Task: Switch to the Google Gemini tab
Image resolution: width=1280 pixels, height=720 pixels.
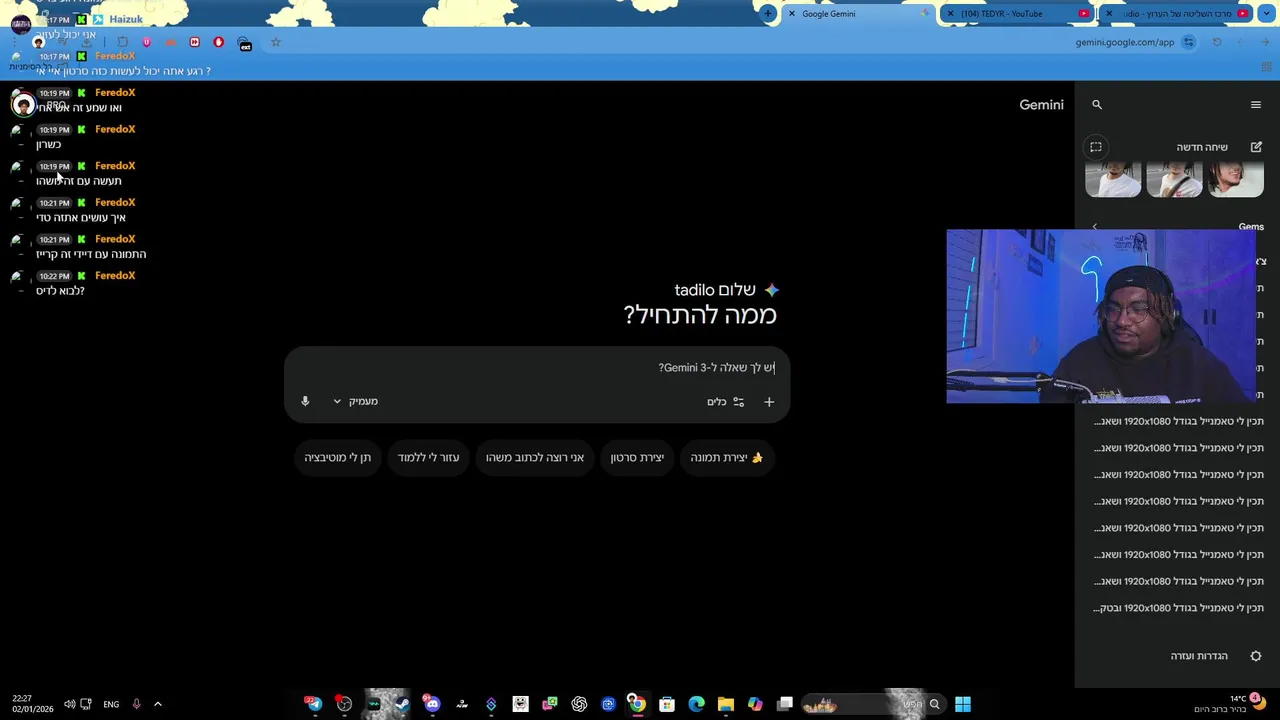Action: pyautogui.click(x=858, y=14)
